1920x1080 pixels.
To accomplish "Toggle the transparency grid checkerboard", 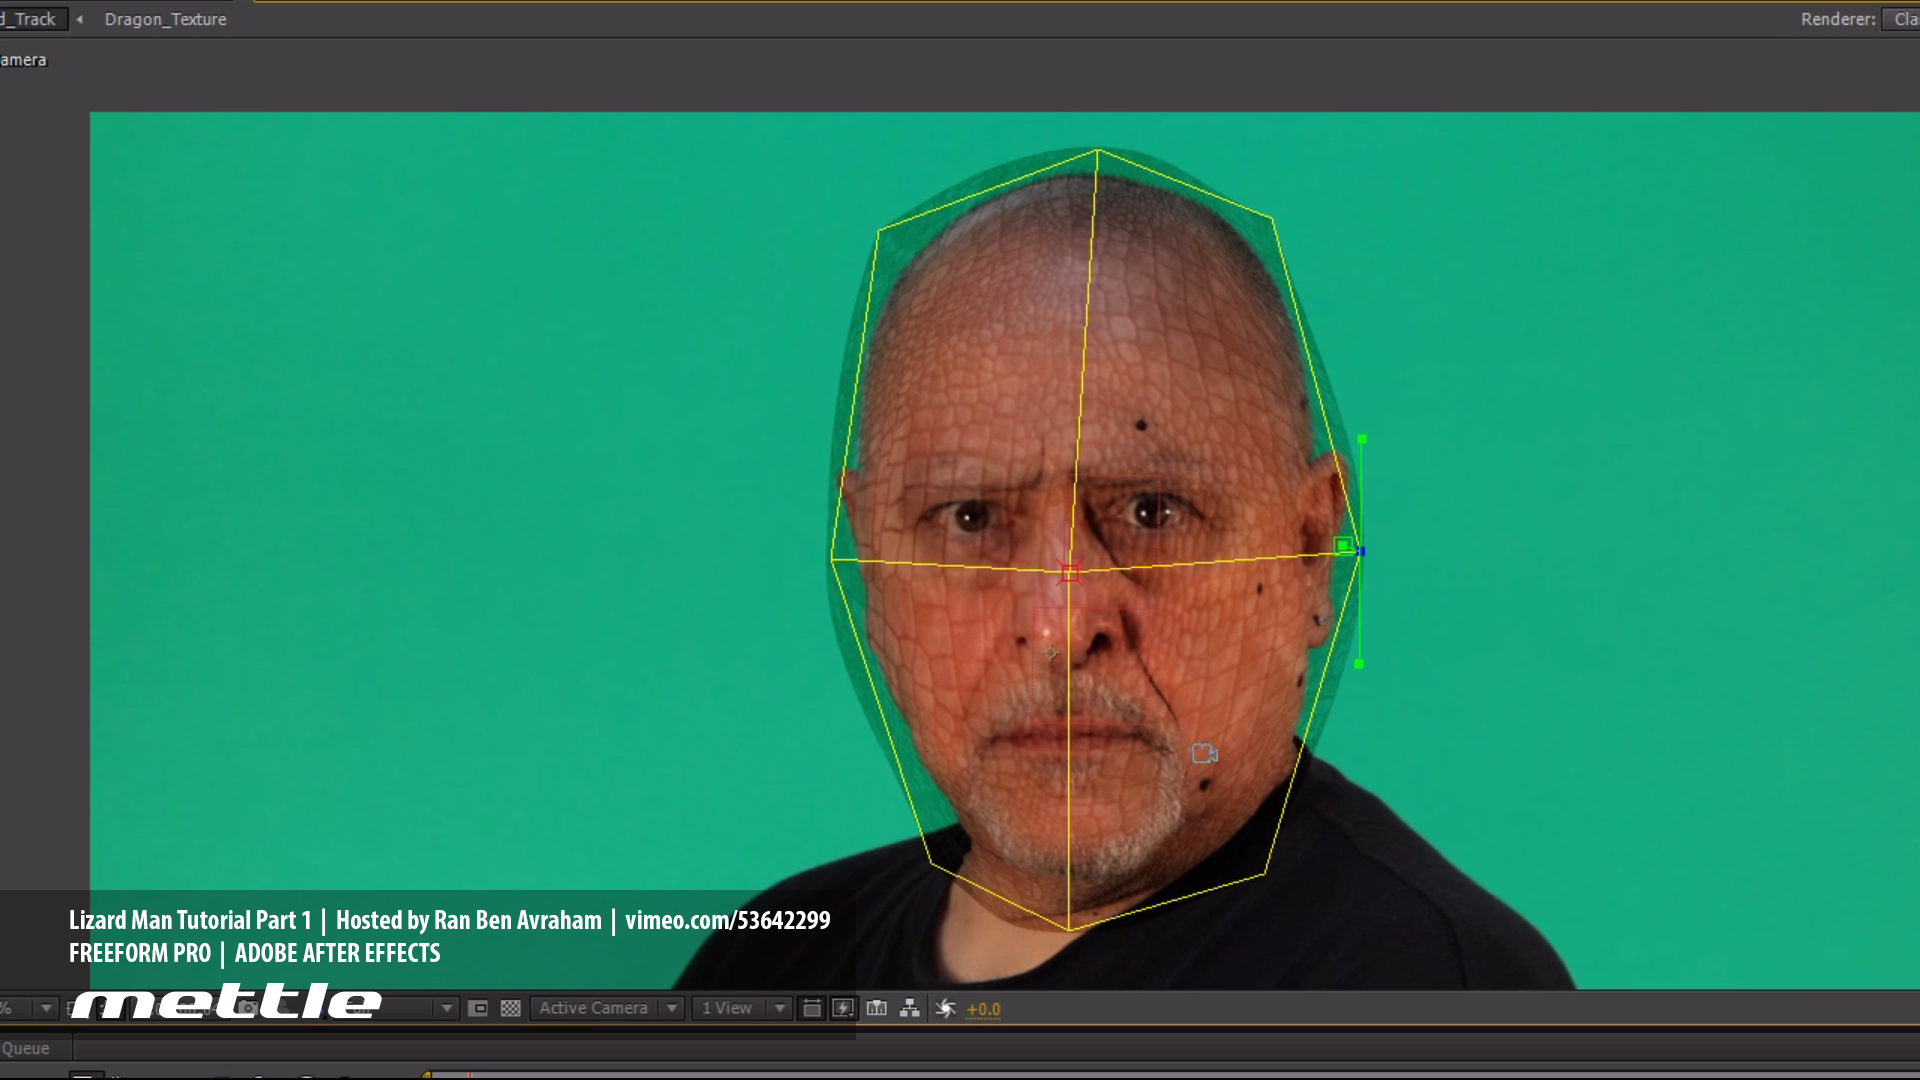I will [x=510, y=1008].
